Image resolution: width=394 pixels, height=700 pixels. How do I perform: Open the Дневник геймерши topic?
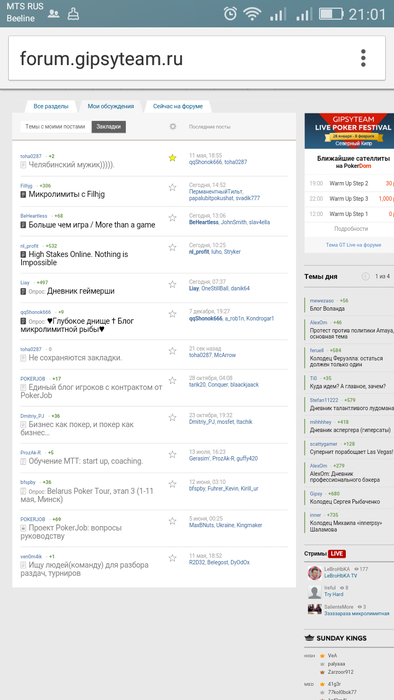81,291
